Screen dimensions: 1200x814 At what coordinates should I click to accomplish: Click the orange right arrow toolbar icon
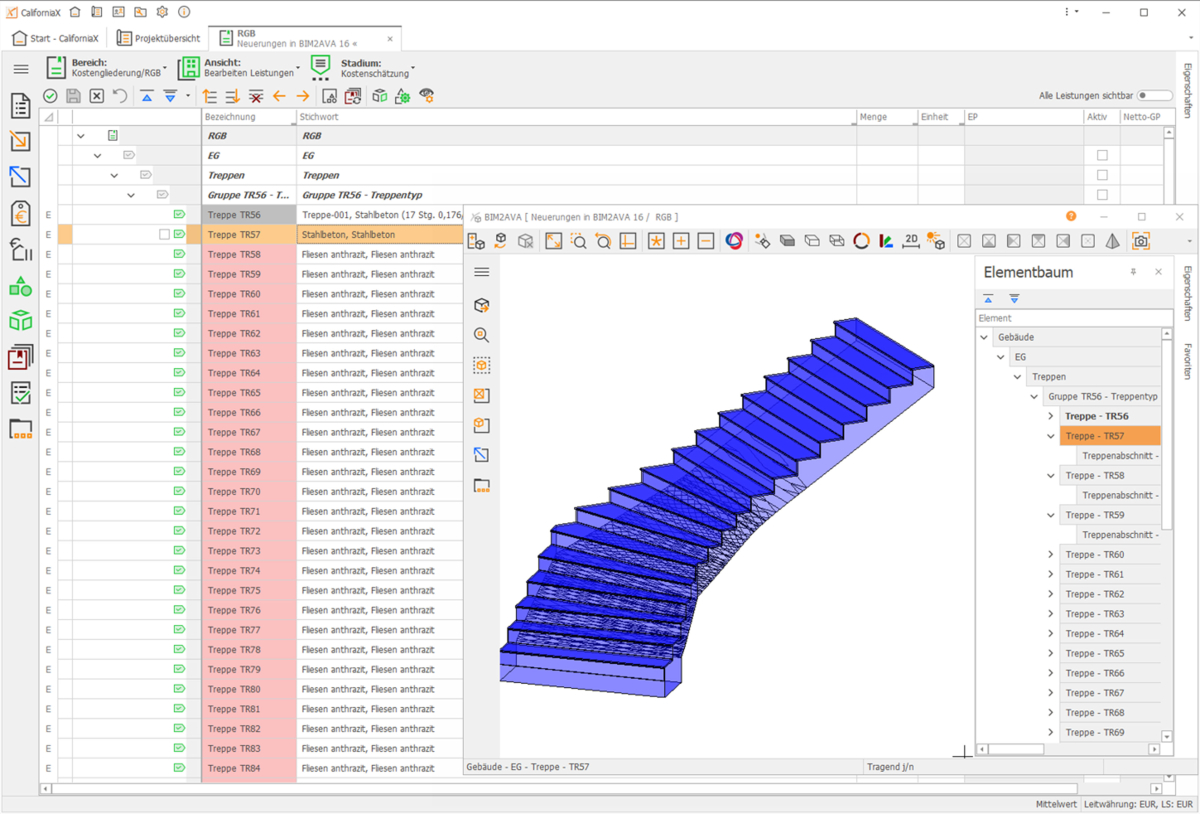302,96
